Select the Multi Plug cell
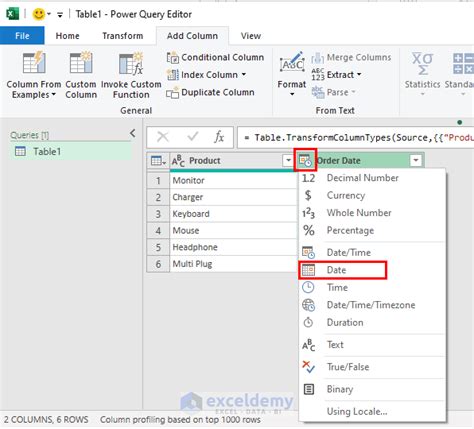 (x=233, y=264)
